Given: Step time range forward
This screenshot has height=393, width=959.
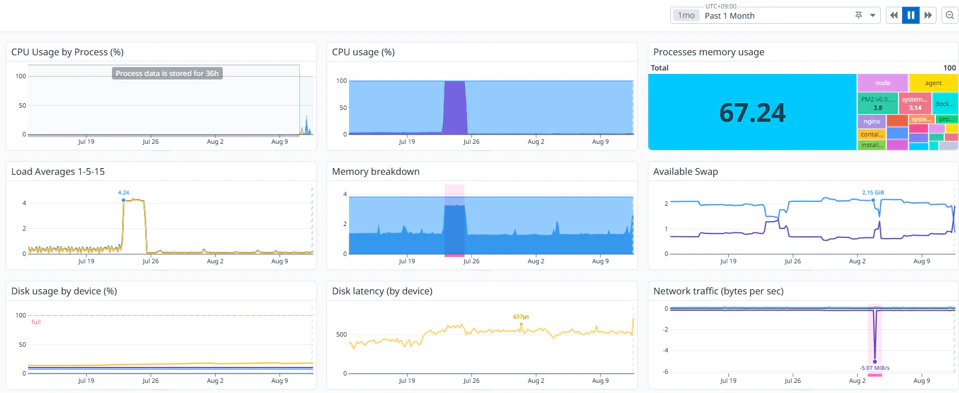Looking at the screenshot, I should [x=928, y=15].
